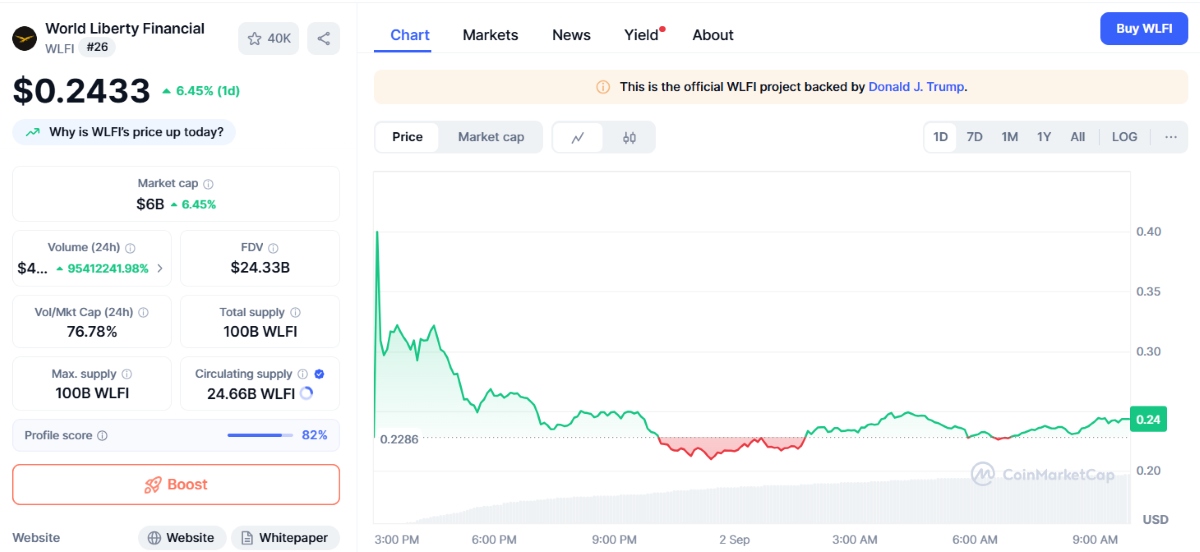Click Vol/Mkt Cap (24h) info icon
This screenshot has height=552, width=1200.
click(x=143, y=312)
